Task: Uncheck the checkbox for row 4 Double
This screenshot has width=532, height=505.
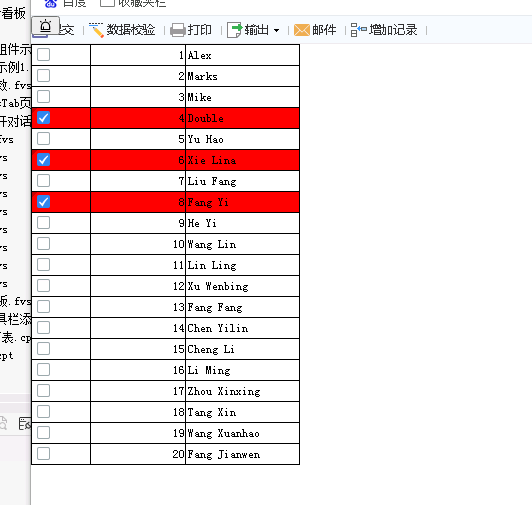Action: 43,118
